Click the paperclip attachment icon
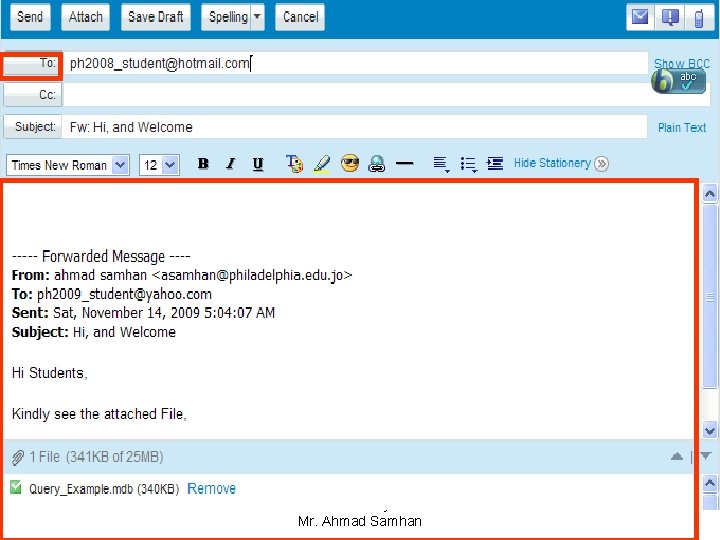720x540 pixels. (17, 457)
